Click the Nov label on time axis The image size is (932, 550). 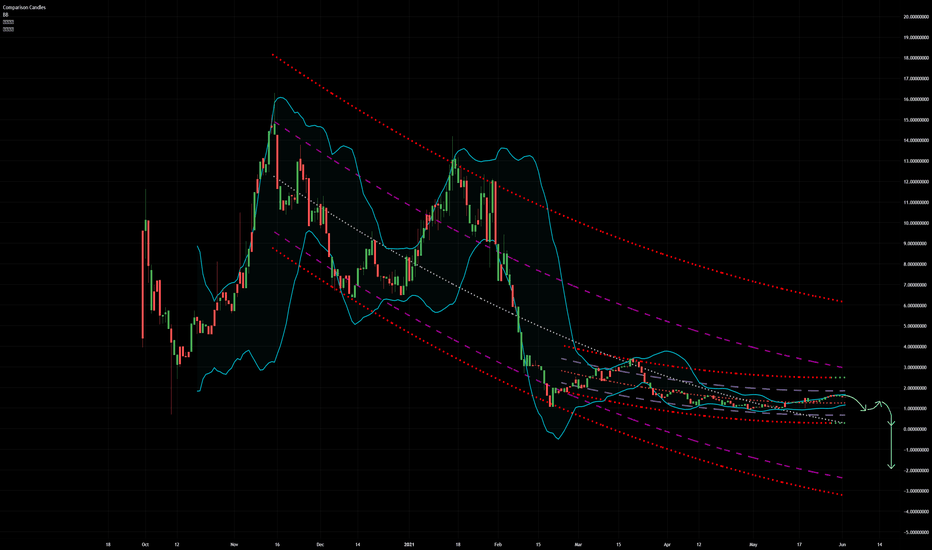click(234, 544)
